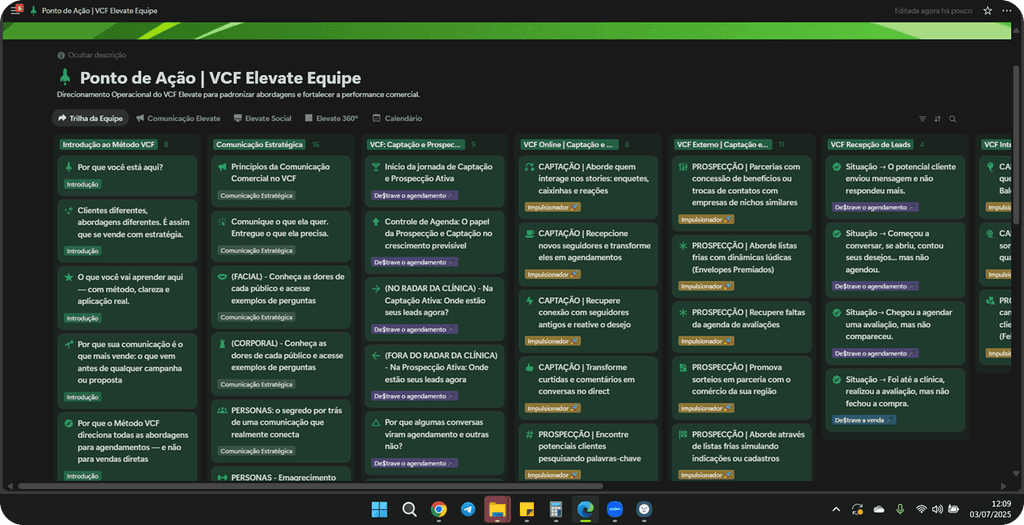Image resolution: width=1024 pixels, height=525 pixels.
Task: Click the VCF Recepção de Leads column header
Action: (871, 144)
